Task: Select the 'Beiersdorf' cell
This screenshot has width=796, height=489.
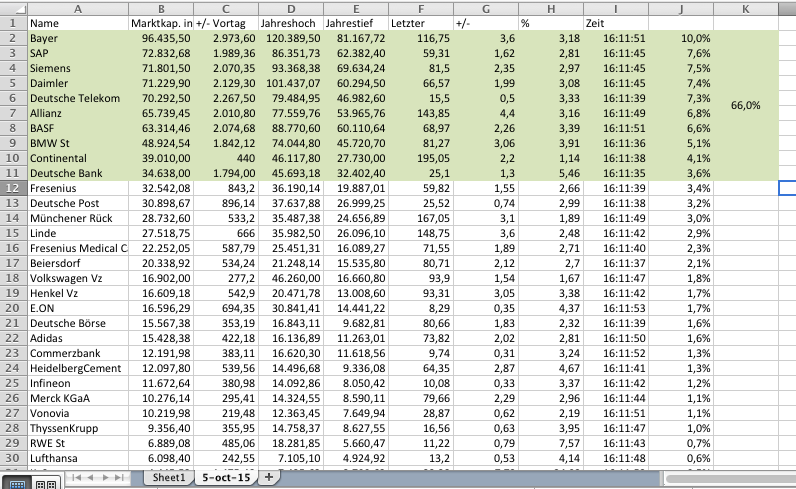Action: [78, 263]
